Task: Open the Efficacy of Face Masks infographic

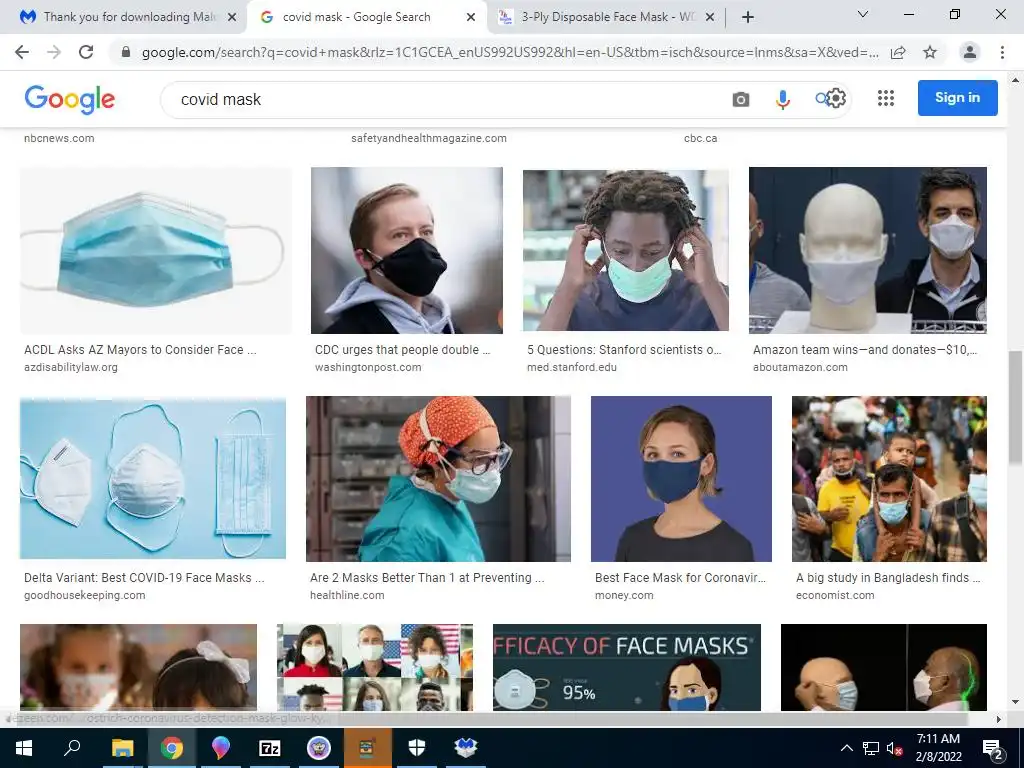Action: click(627, 667)
